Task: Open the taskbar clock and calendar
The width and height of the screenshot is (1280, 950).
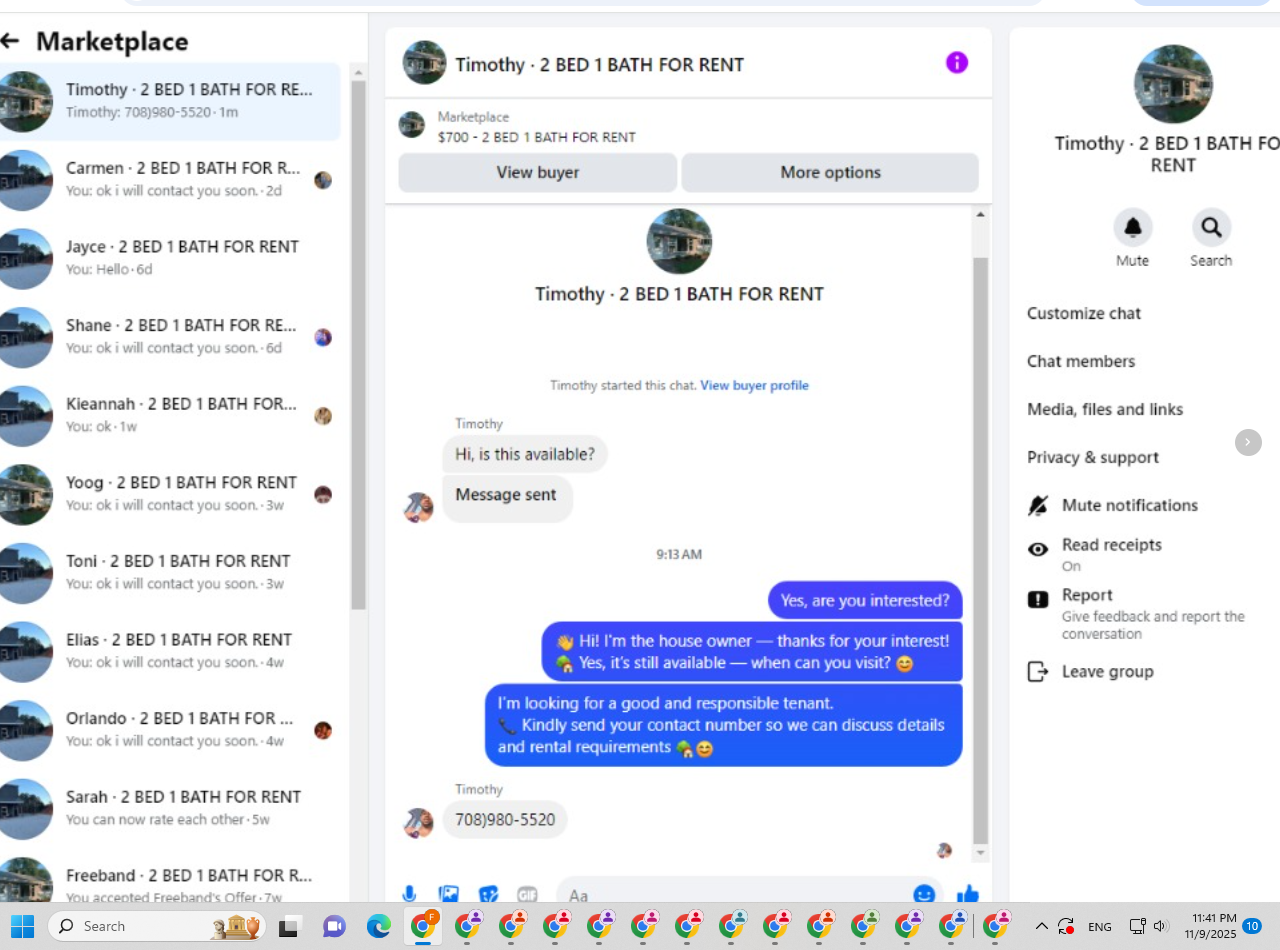Action: (x=1210, y=926)
